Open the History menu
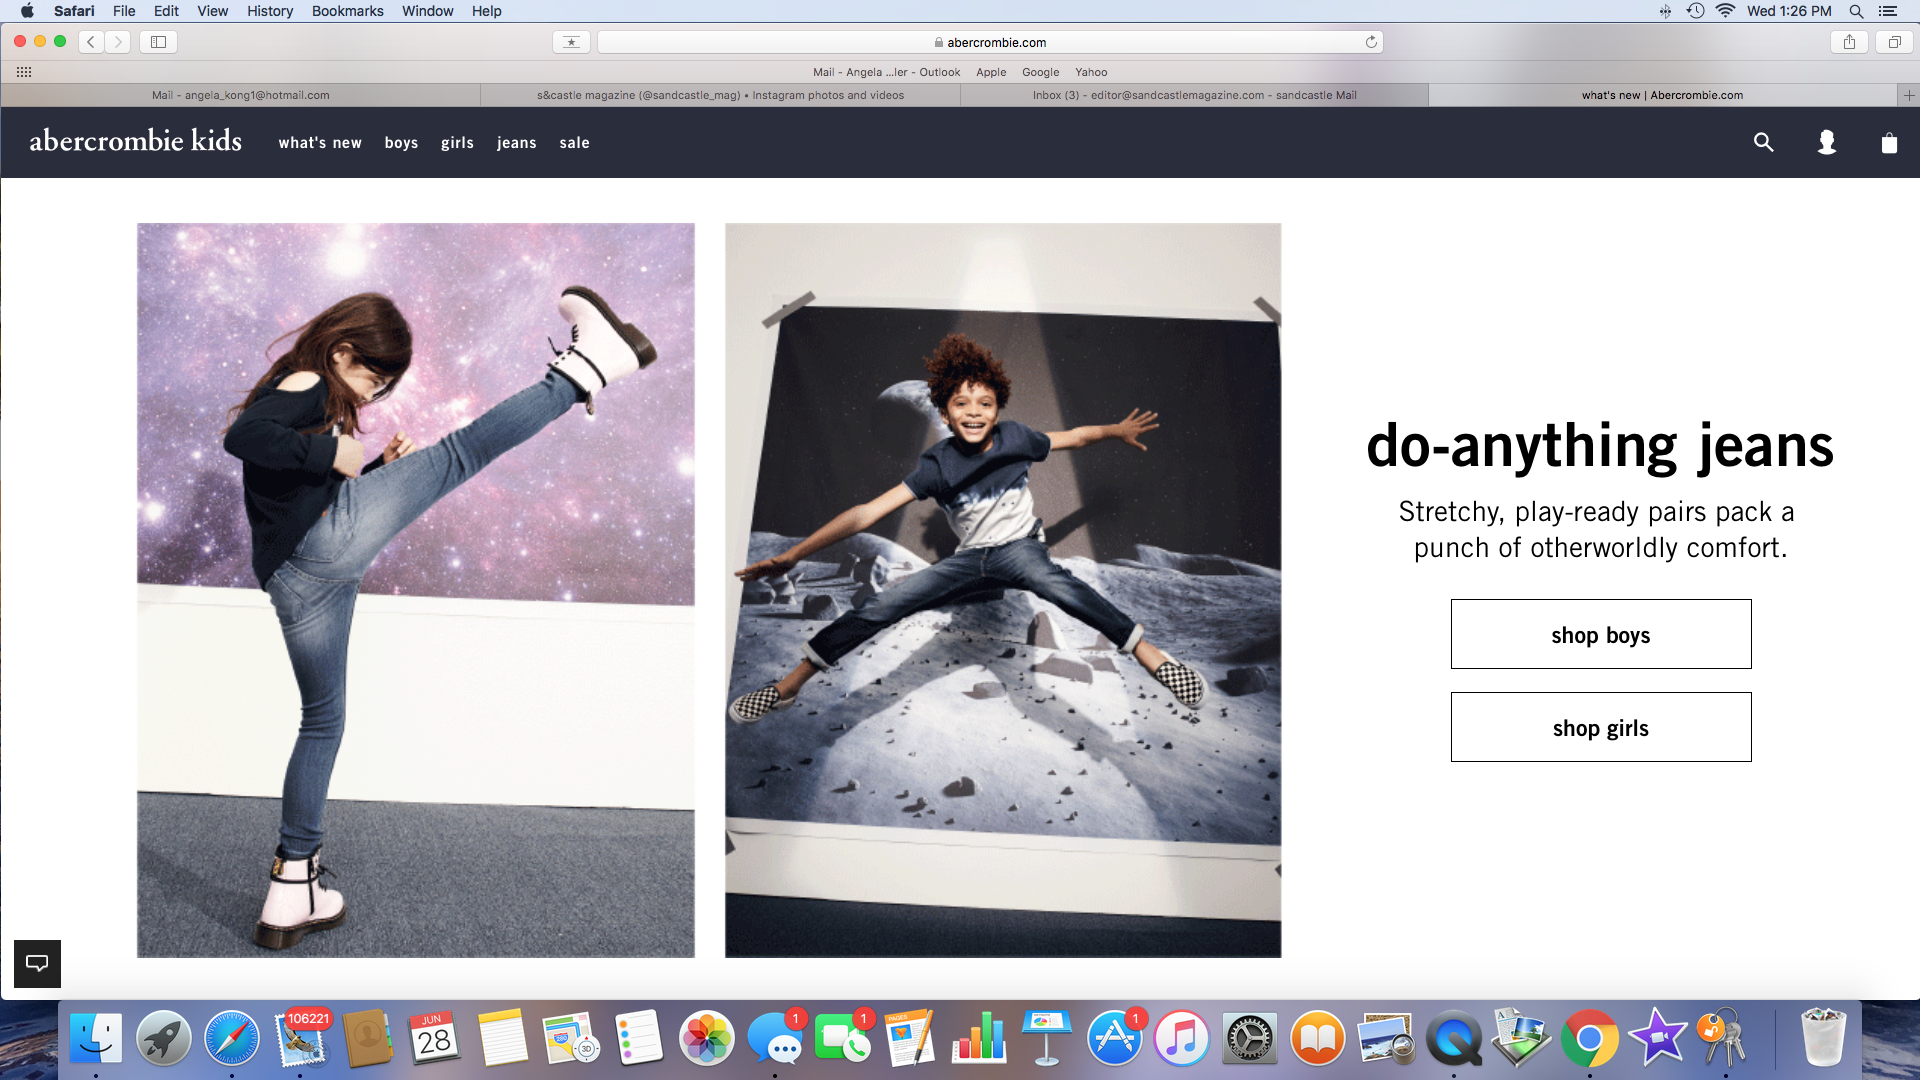Image resolution: width=1920 pixels, height=1080 pixels. click(x=270, y=11)
